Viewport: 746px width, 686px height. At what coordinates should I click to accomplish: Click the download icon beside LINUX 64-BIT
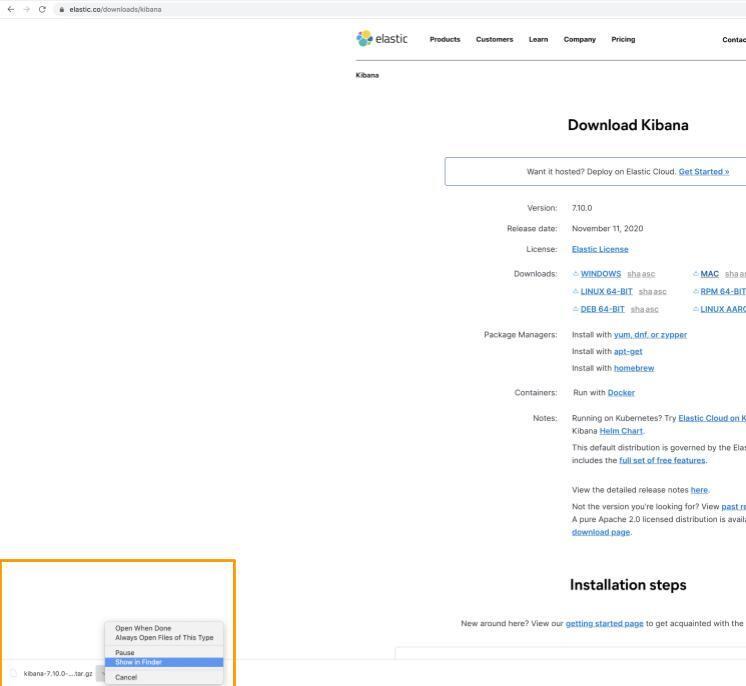(x=575, y=291)
